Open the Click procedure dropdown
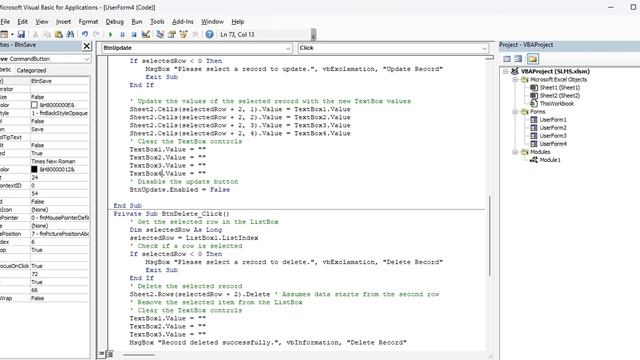Image resolution: width=640 pixels, height=360 pixels. (484, 48)
